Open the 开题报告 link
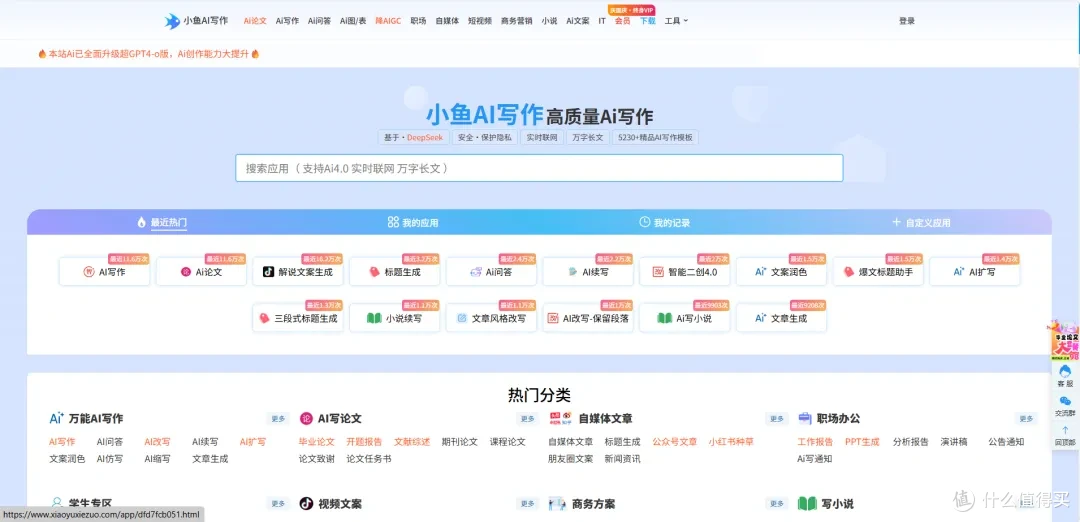This screenshot has width=1080, height=522. click(364, 441)
